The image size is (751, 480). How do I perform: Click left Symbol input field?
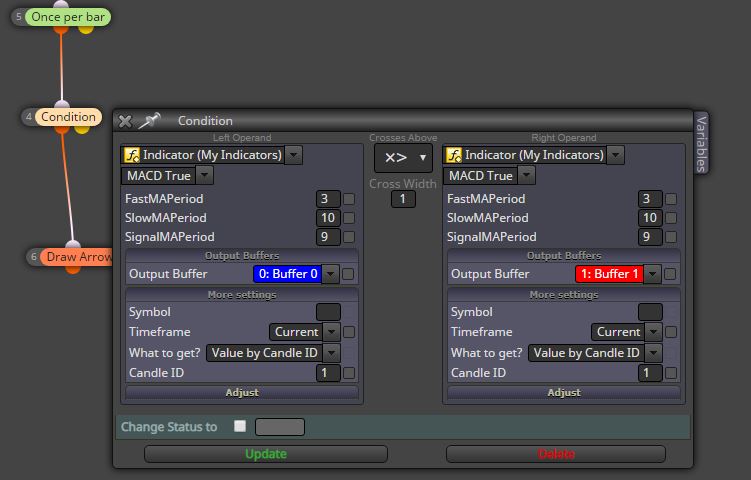[328, 312]
